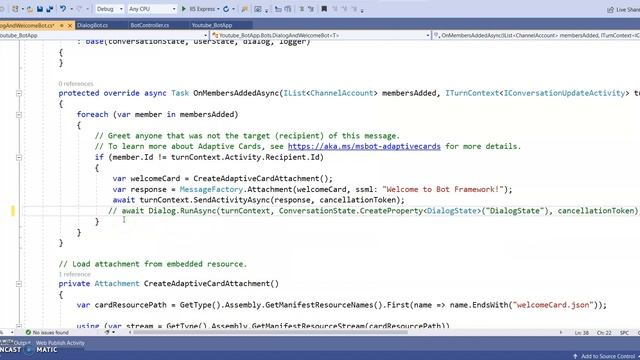Viewport: 640px width, 360px height.
Task: Open the IIS Express target dropdown arrow
Action: [x=218, y=9]
